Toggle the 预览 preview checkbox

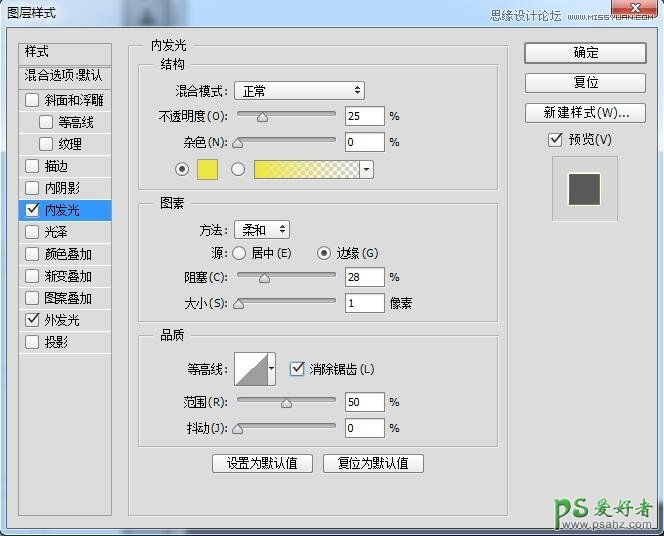tap(556, 140)
